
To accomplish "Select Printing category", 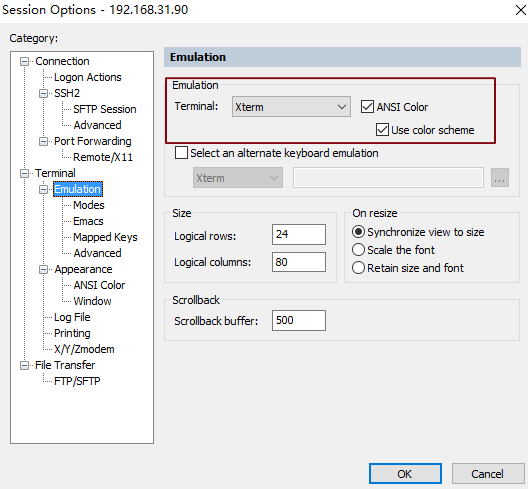I will click(x=72, y=333).
